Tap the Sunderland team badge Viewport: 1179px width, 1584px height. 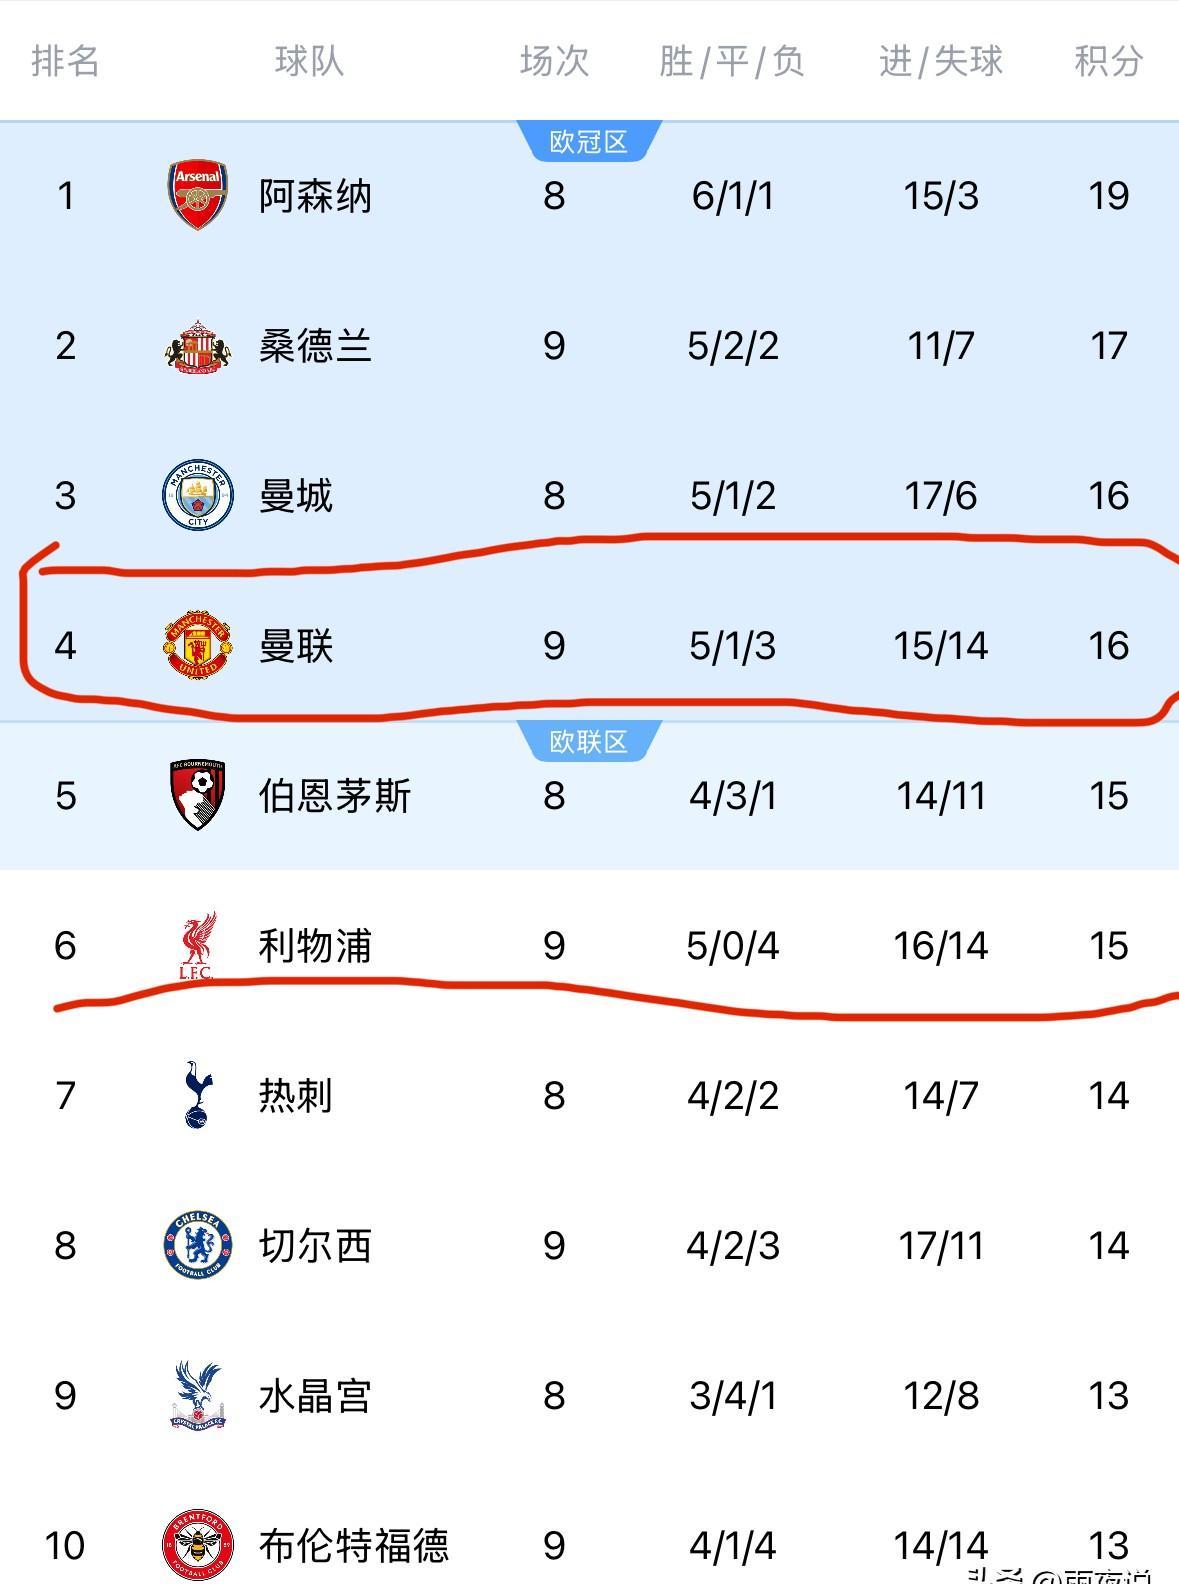[x=198, y=346]
